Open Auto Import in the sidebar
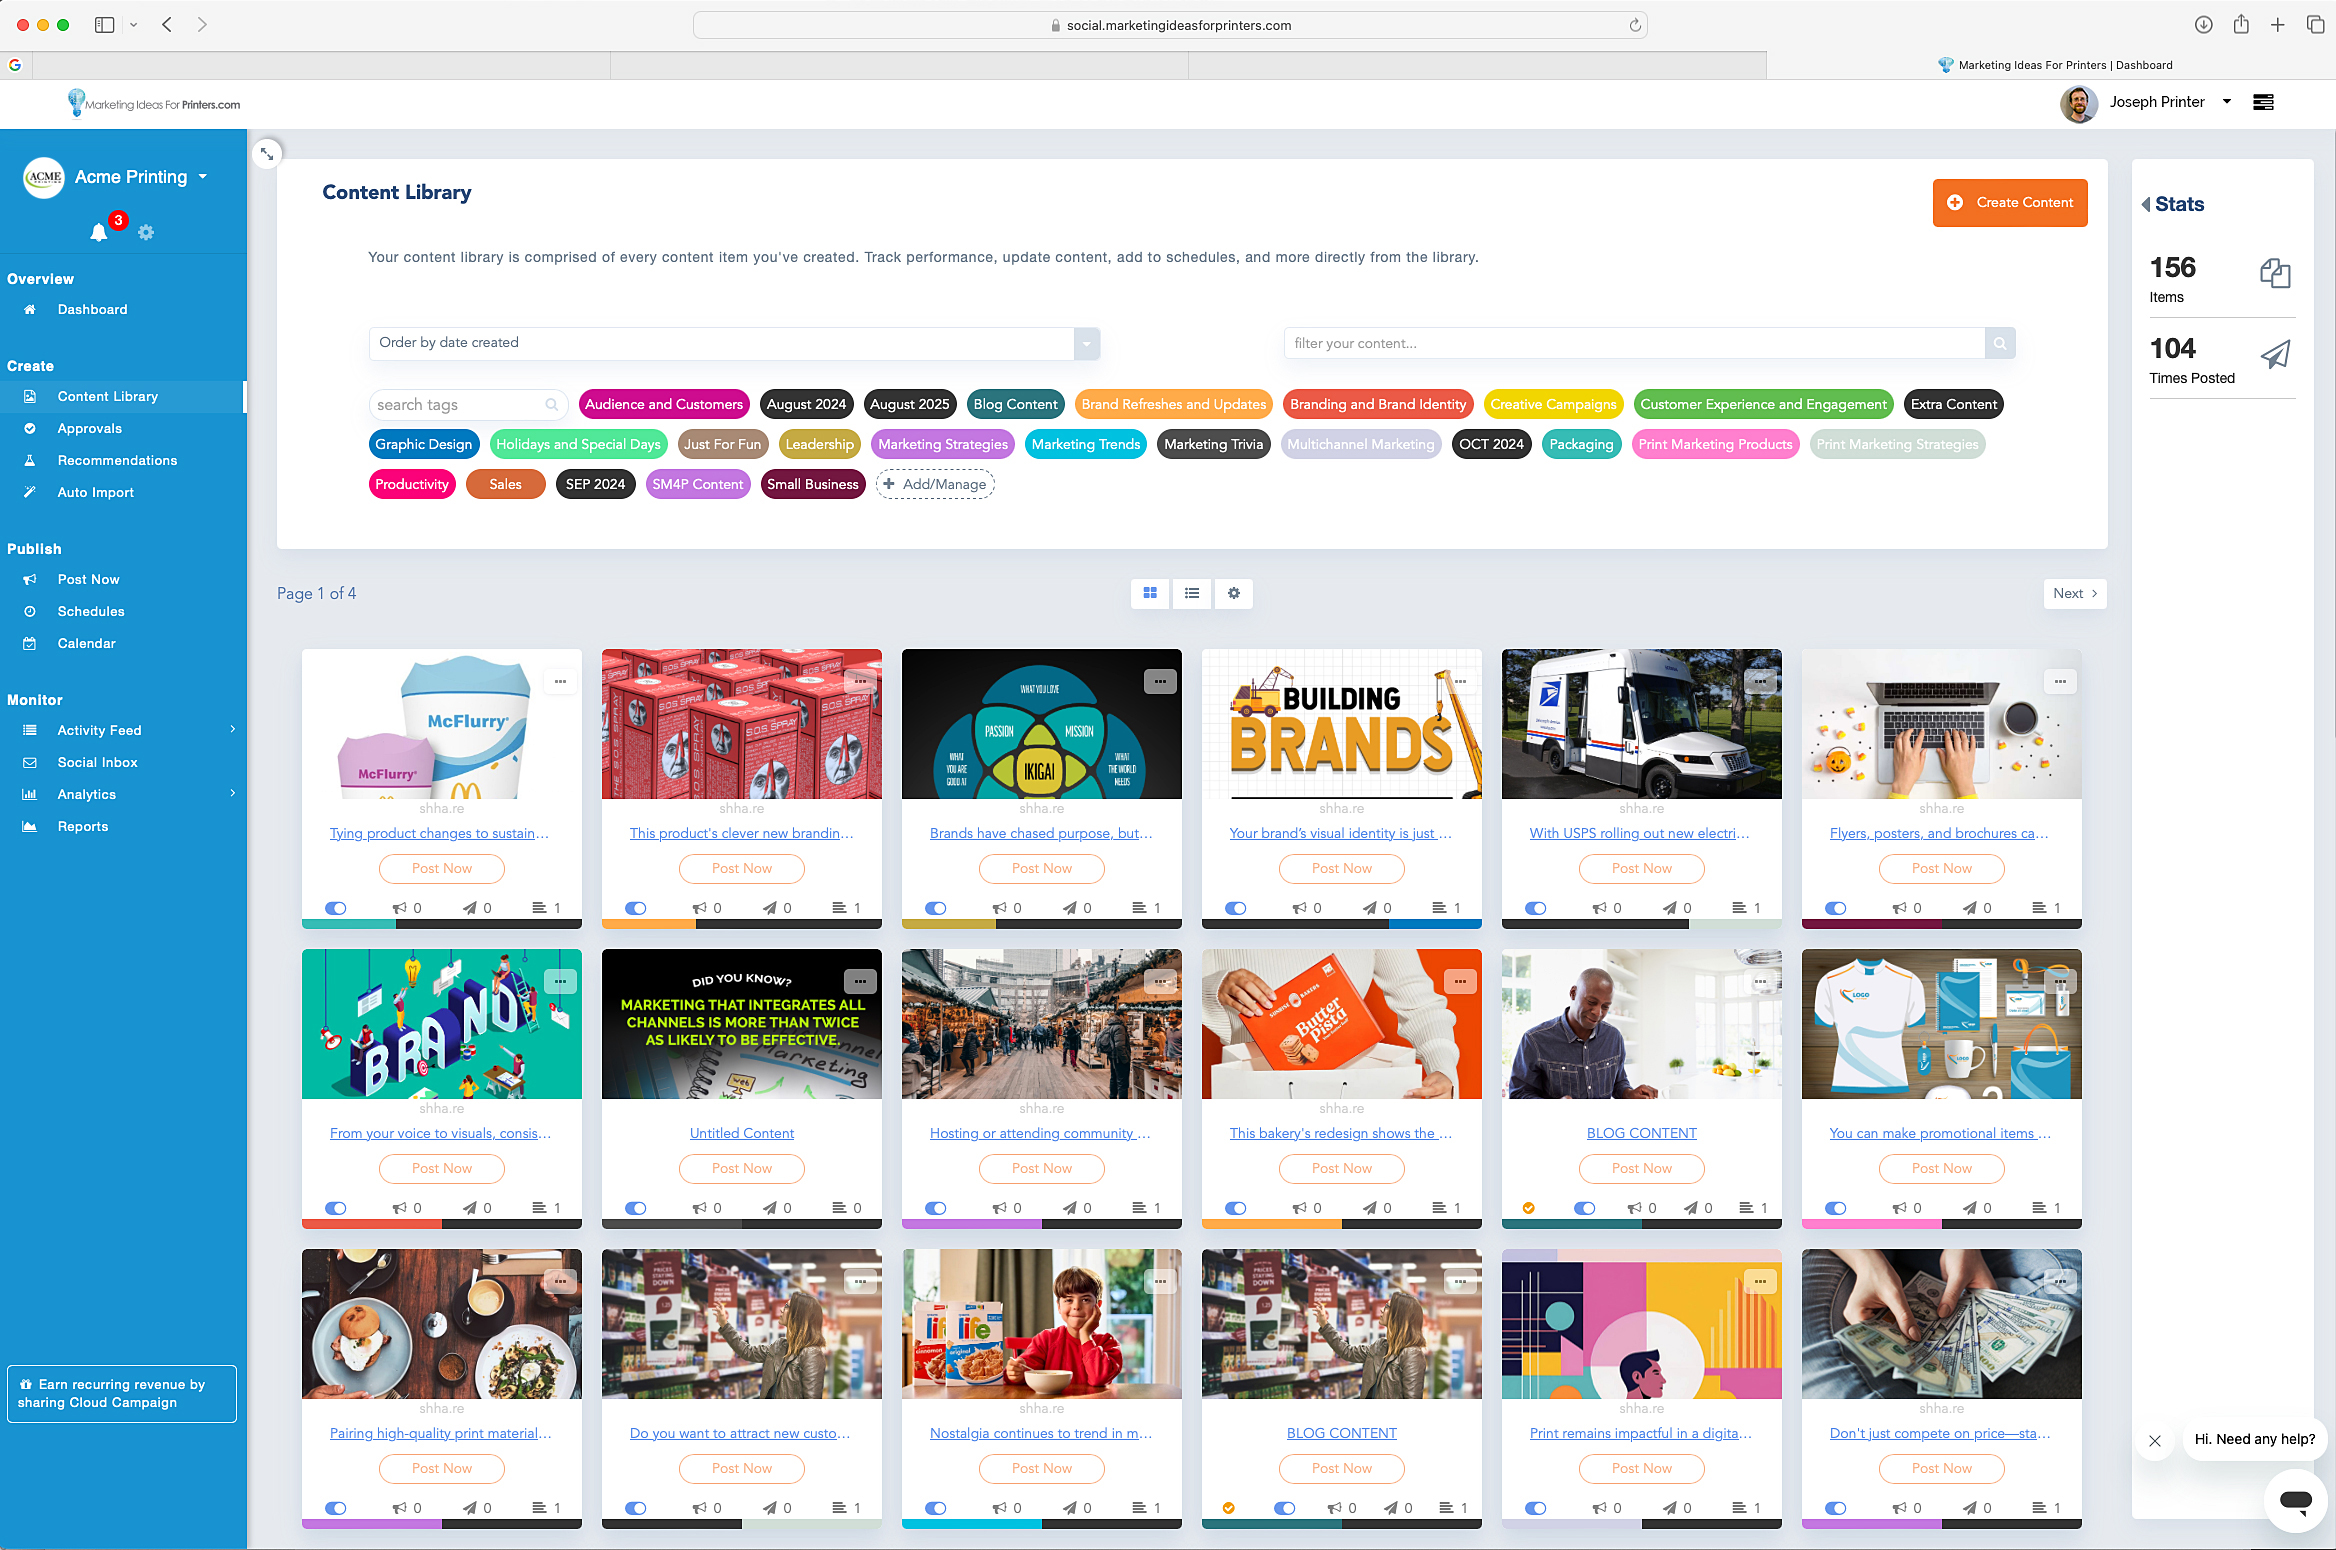 (95, 492)
